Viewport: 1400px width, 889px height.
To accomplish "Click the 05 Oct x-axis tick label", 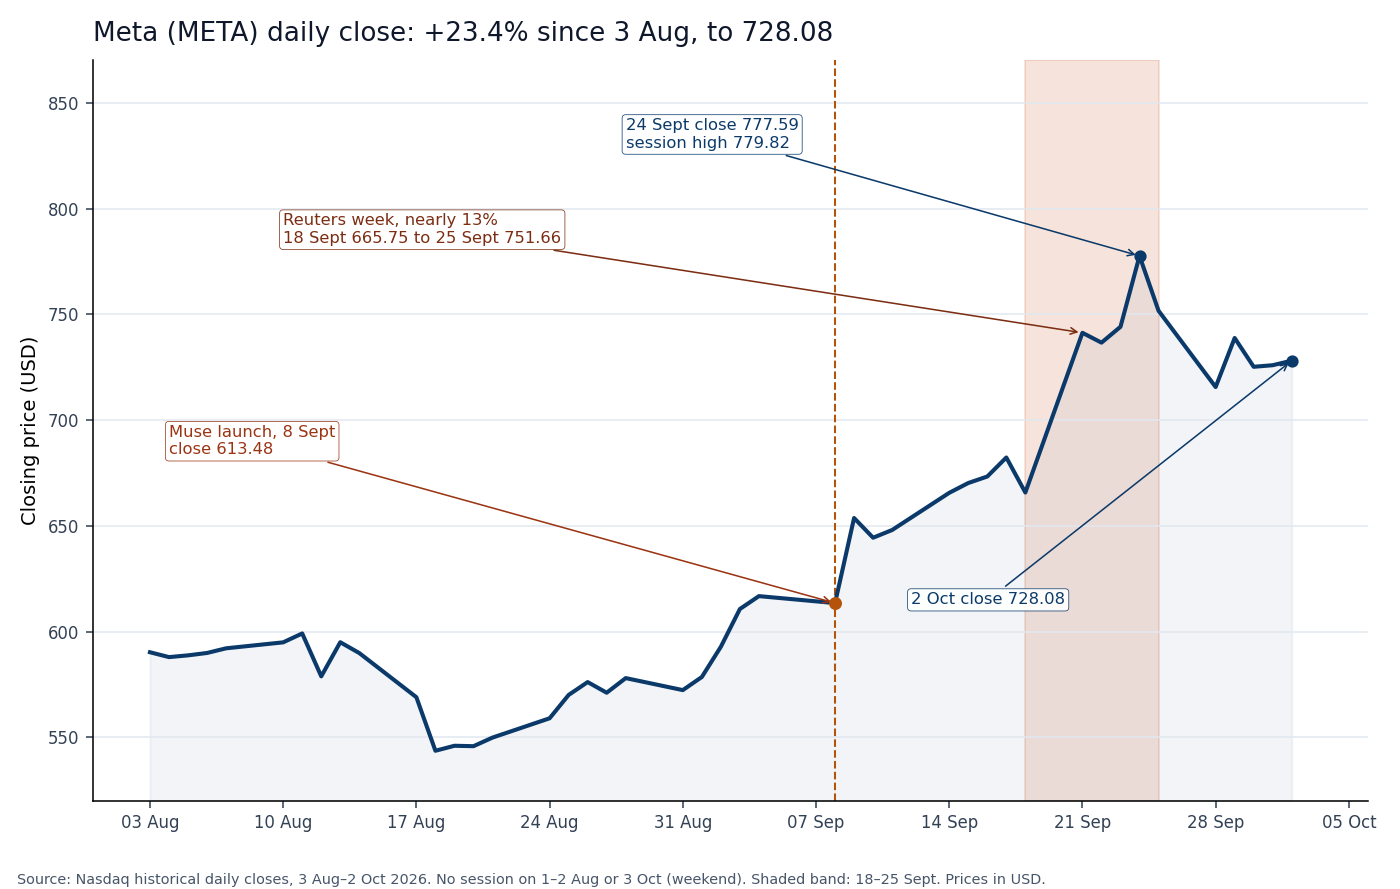I will pyautogui.click(x=1349, y=823).
